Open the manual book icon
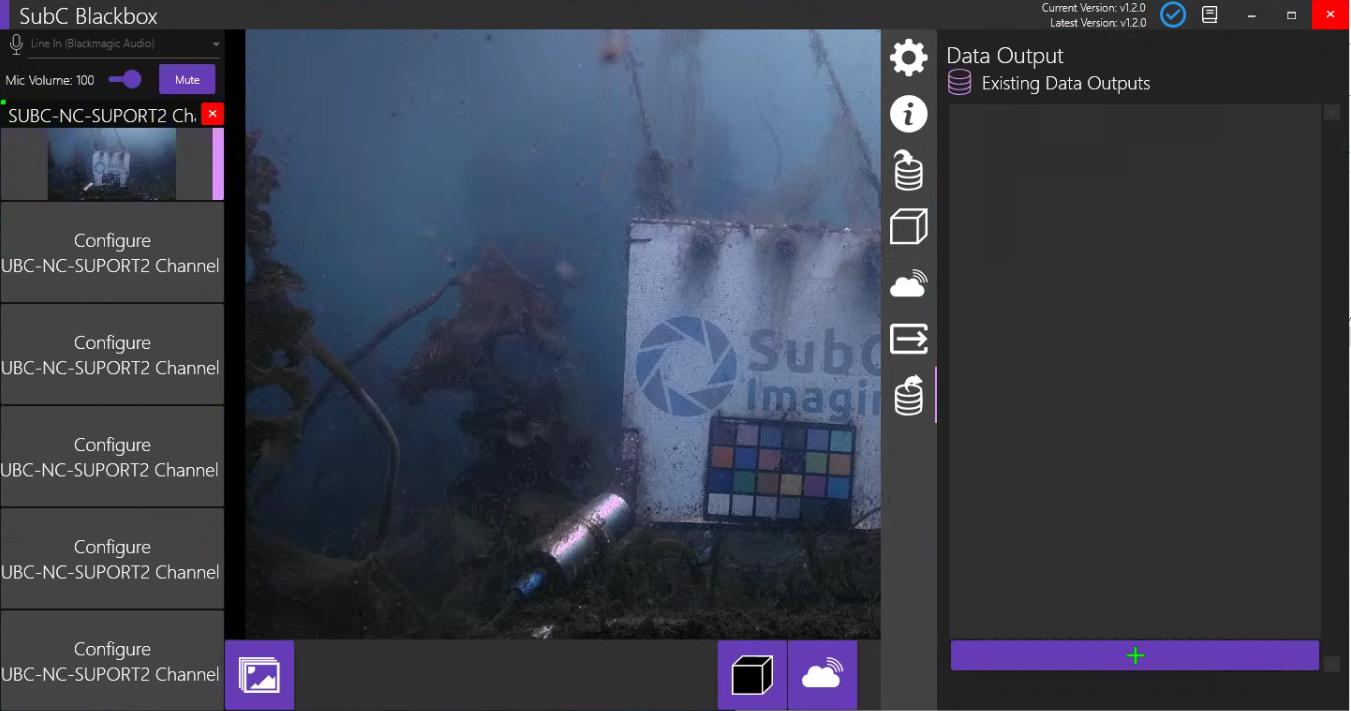 click(1210, 15)
